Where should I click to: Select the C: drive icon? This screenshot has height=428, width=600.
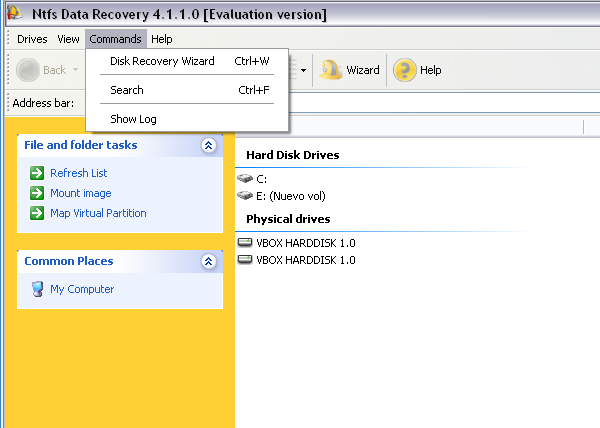[x=245, y=178]
